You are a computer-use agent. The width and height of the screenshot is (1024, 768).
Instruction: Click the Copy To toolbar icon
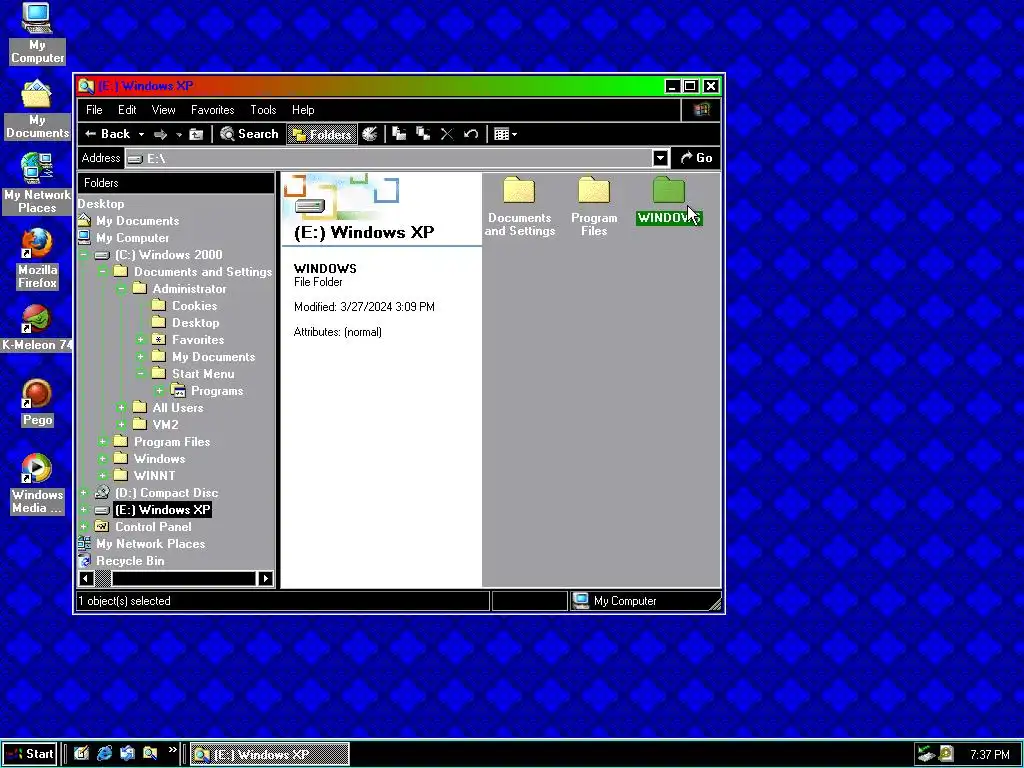tap(423, 134)
